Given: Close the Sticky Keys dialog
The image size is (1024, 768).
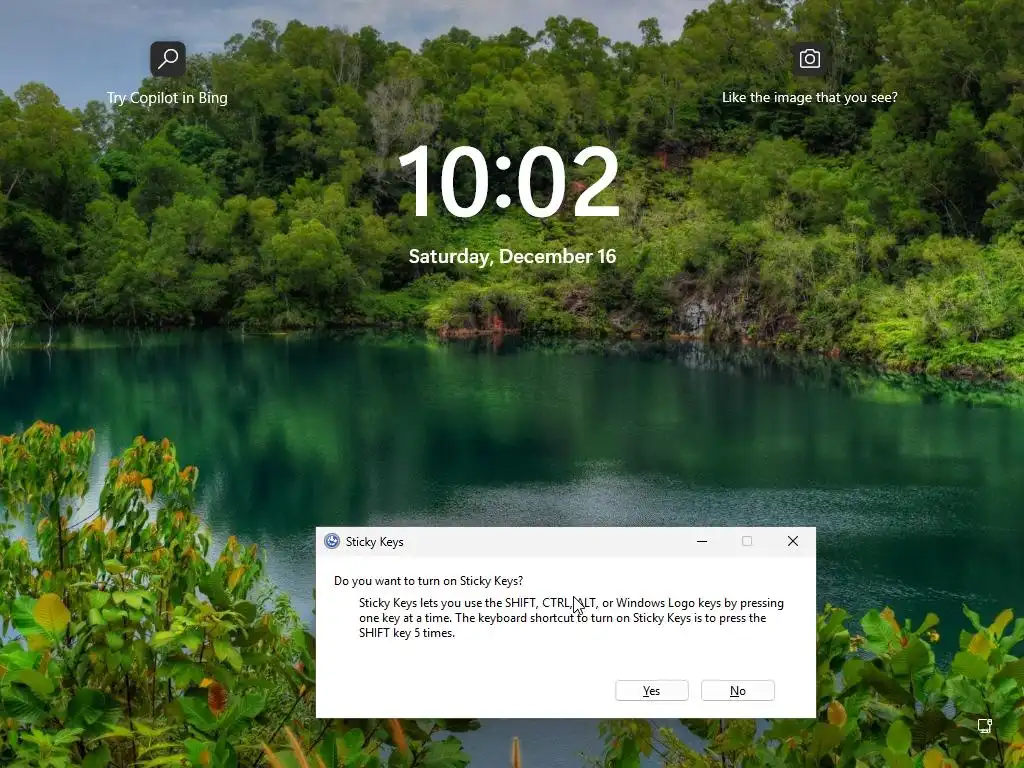Looking at the screenshot, I should click(x=793, y=541).
